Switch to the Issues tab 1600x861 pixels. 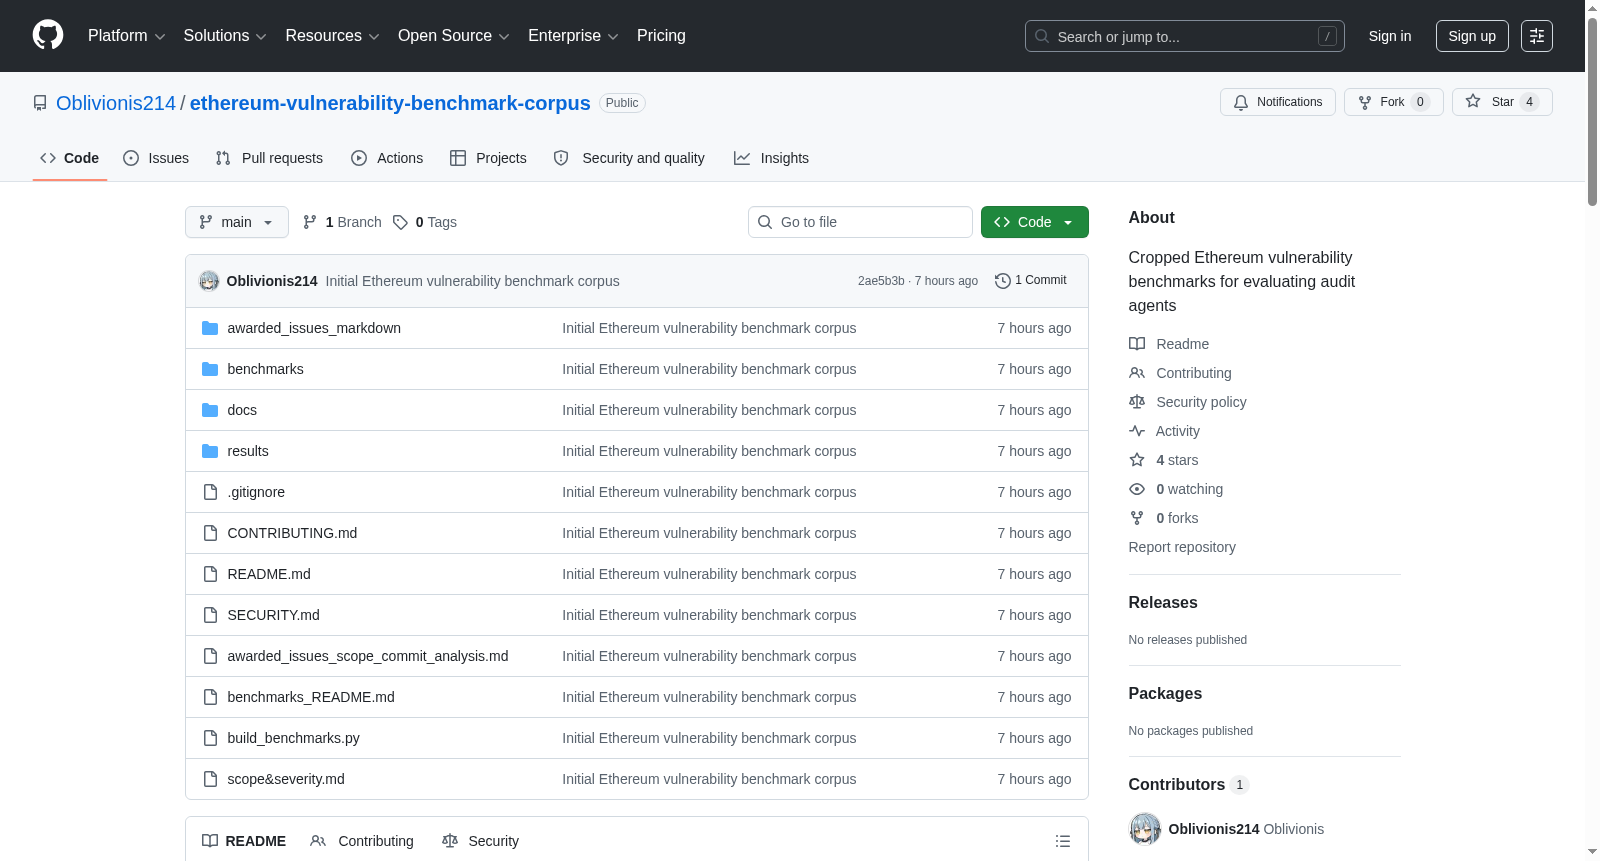click(156, 158)
